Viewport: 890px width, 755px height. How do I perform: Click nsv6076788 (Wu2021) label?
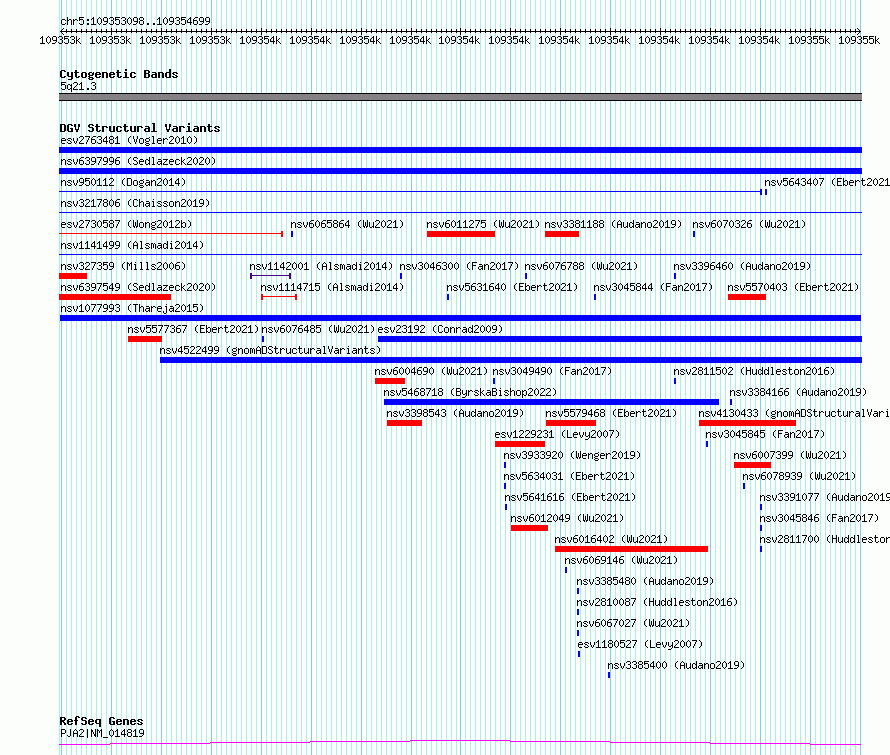(x=581, y=266)
